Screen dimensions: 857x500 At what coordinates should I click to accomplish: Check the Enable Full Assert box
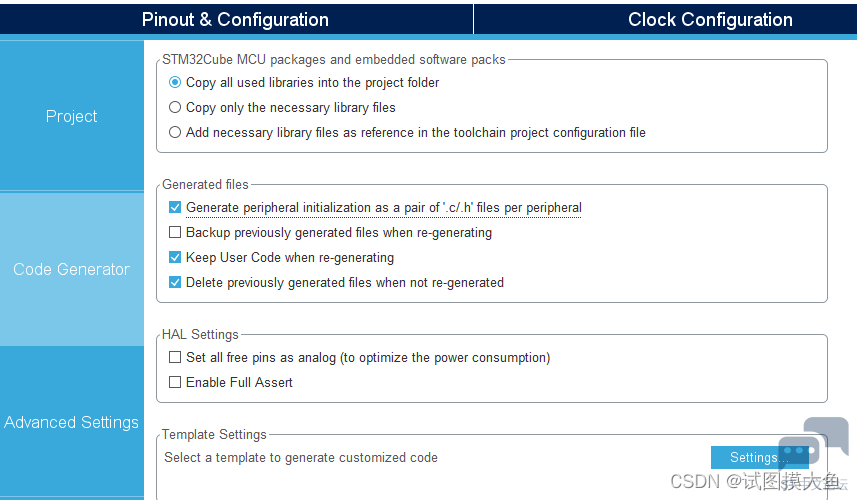pyautogui.click(x=175, y=383)
